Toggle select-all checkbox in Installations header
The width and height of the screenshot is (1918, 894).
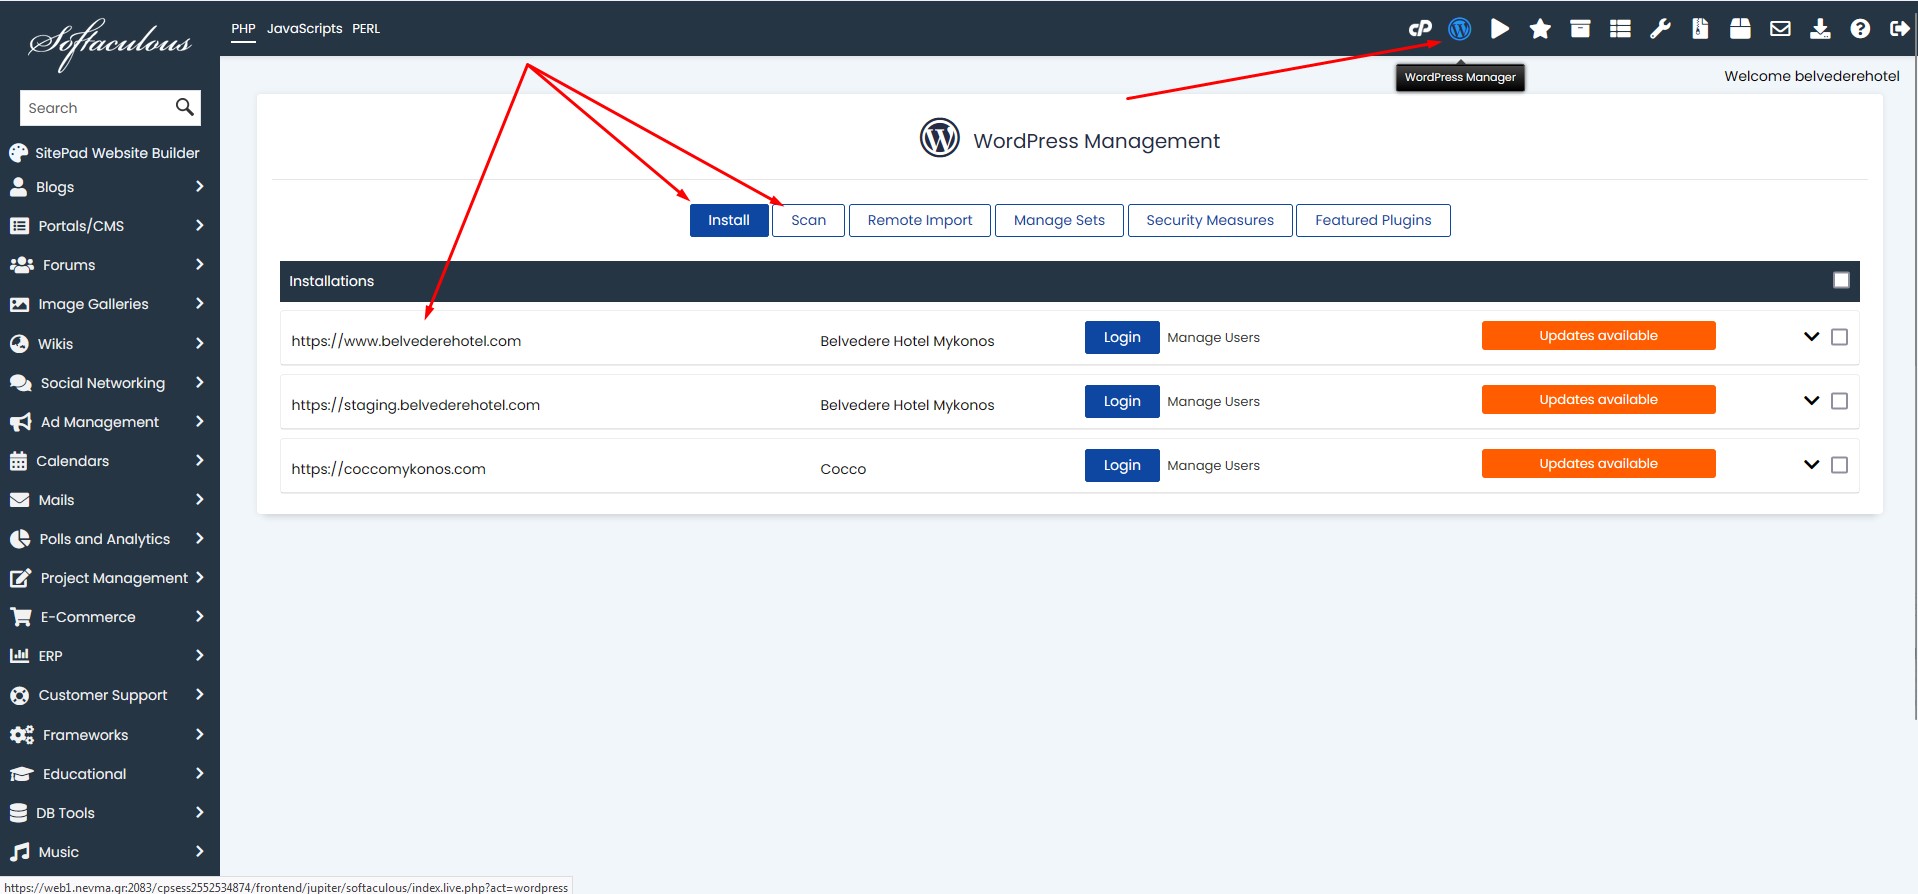(1841, 280)
